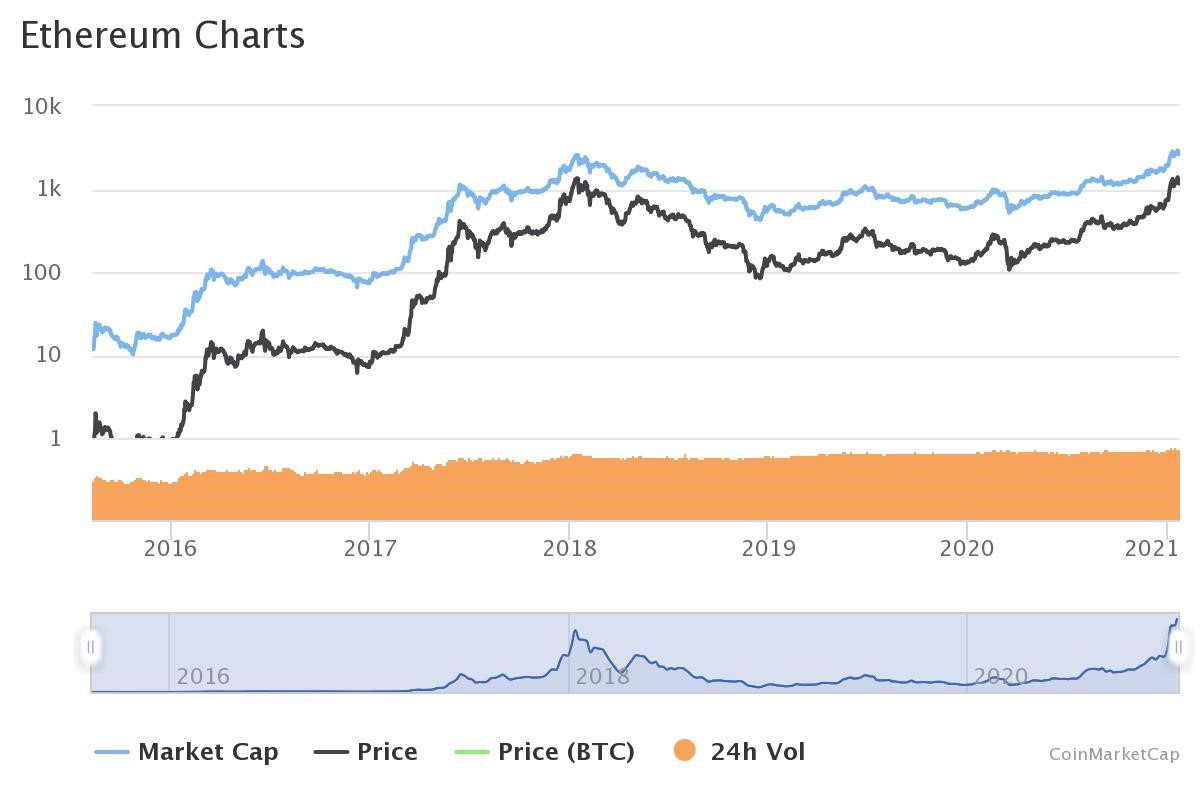The height and width of the screenshot is (800, 1200).
Task: Grab the left navigator range handle
Action: tap(90, 647)
